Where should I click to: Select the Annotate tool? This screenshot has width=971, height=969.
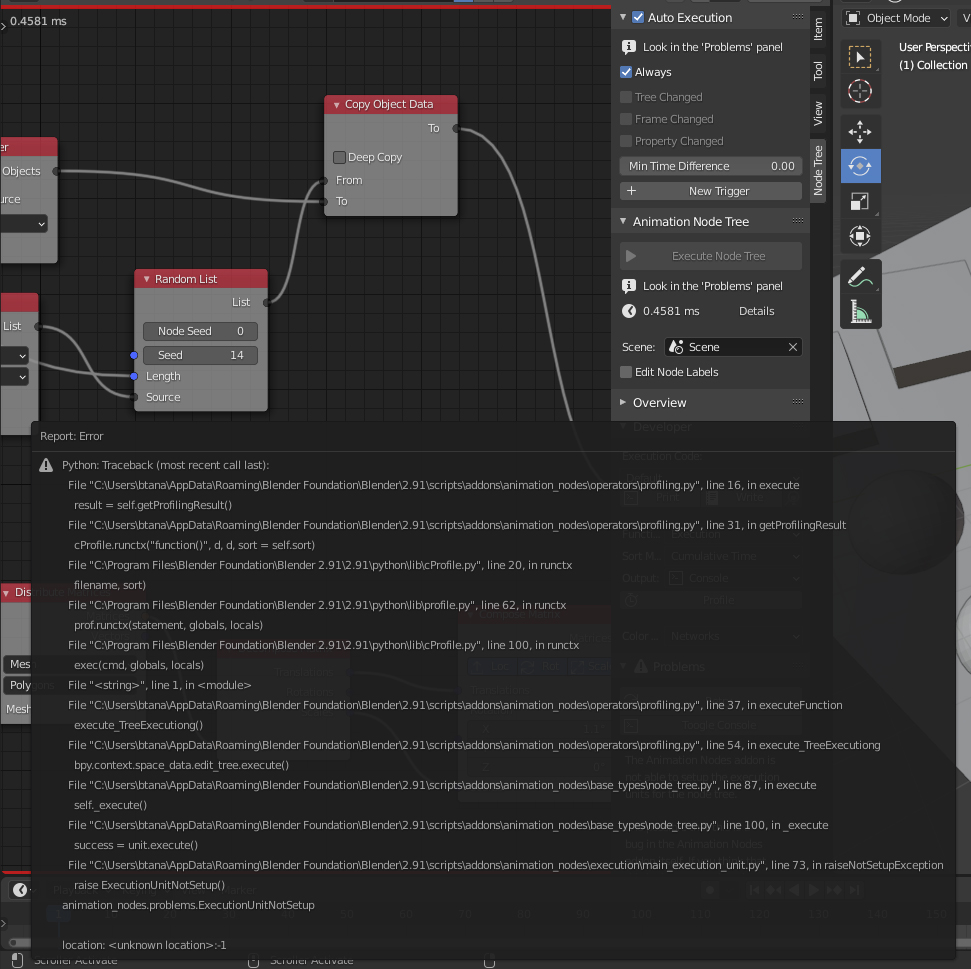click(x=860, y=276)
